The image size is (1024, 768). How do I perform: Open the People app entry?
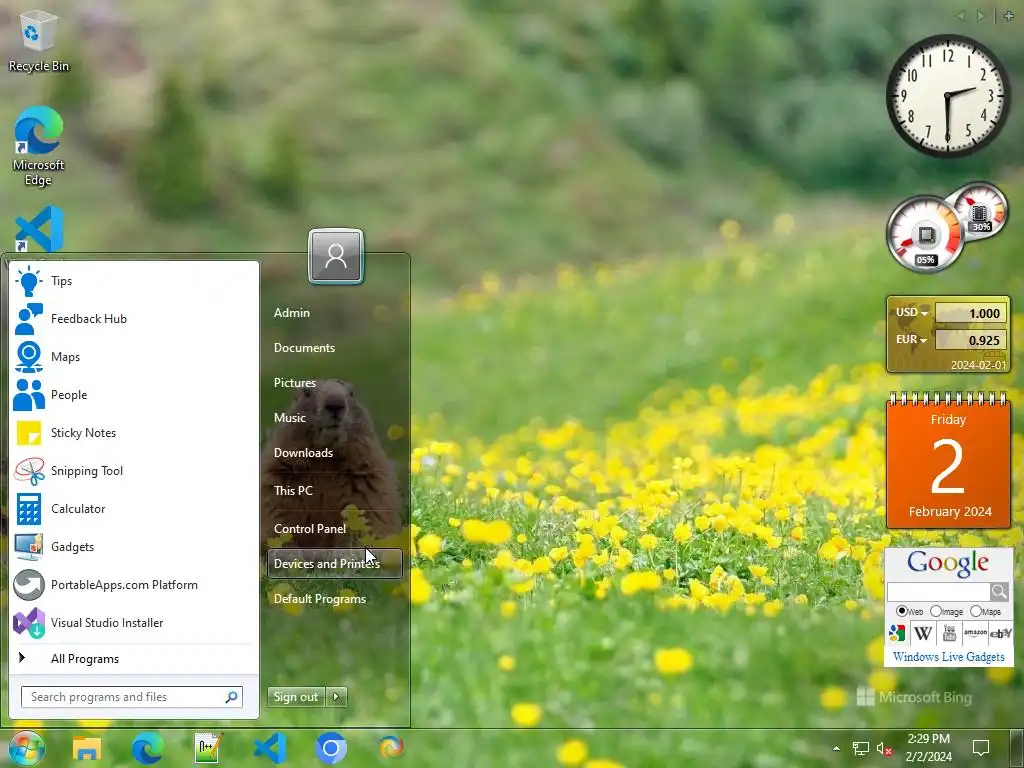pos(134,394)
